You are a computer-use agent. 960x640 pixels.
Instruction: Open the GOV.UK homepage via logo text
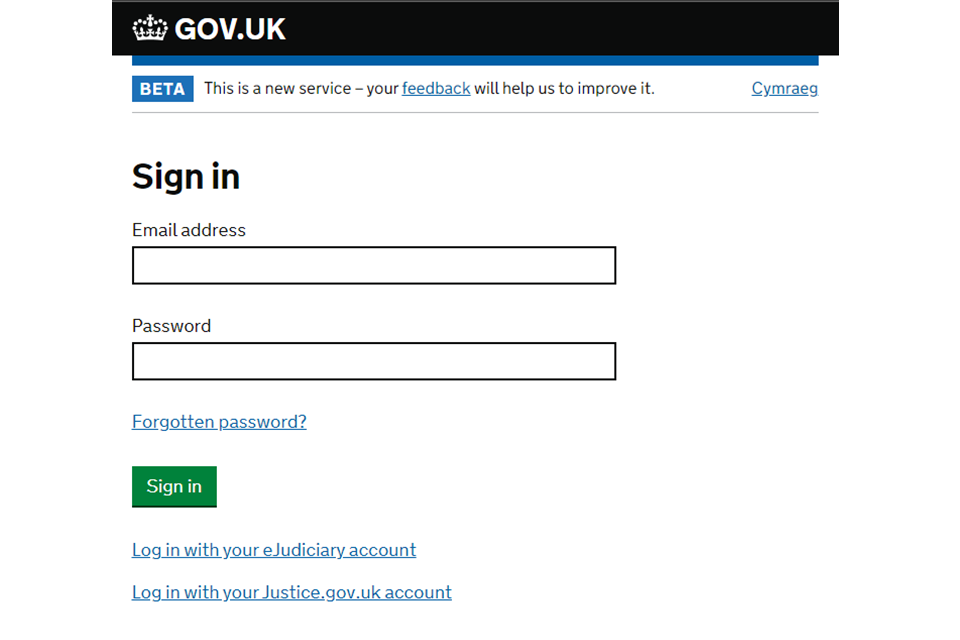point(230,29)
